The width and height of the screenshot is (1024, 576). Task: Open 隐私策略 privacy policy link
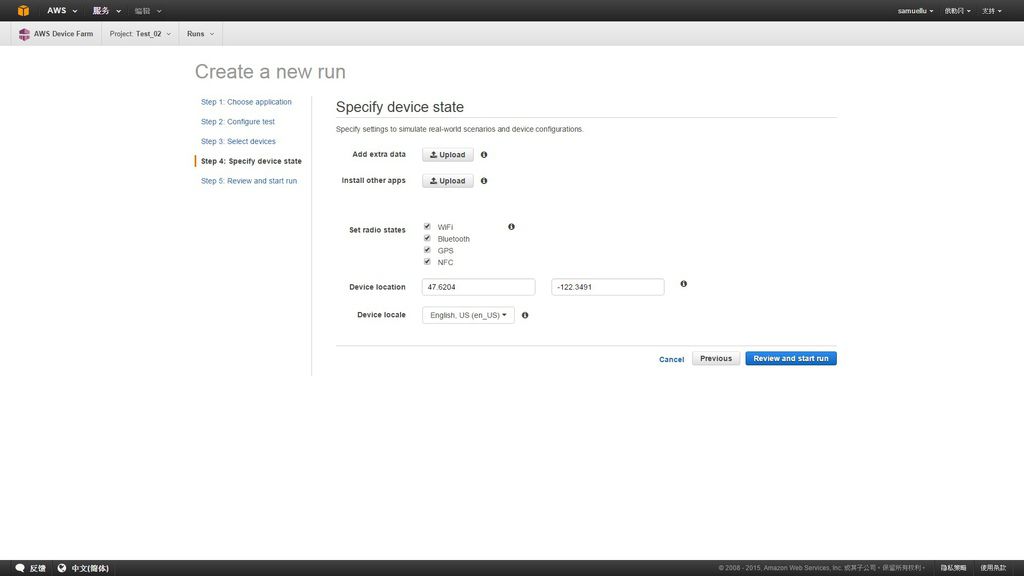point(953,568)
